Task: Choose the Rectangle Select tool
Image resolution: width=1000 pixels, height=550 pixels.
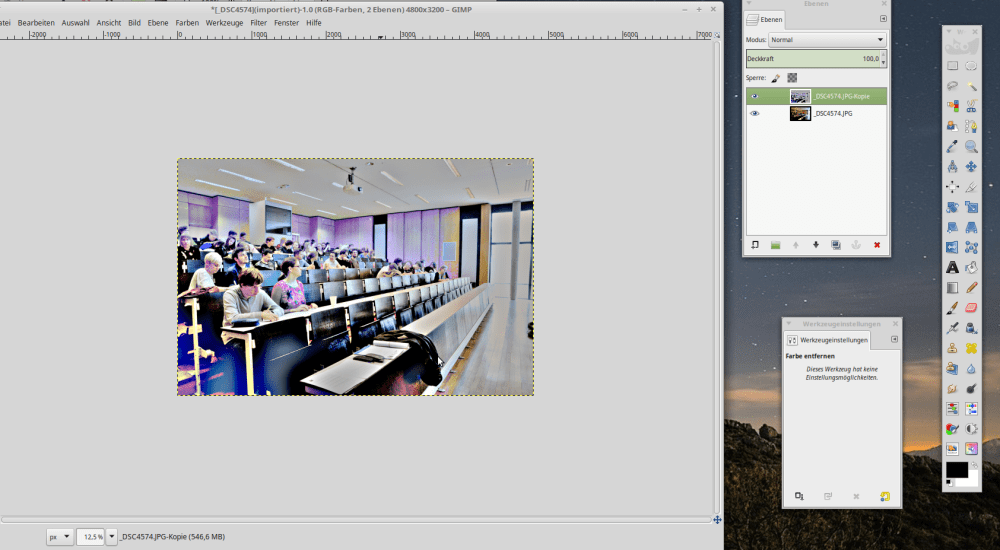Action: pos(952,66)
